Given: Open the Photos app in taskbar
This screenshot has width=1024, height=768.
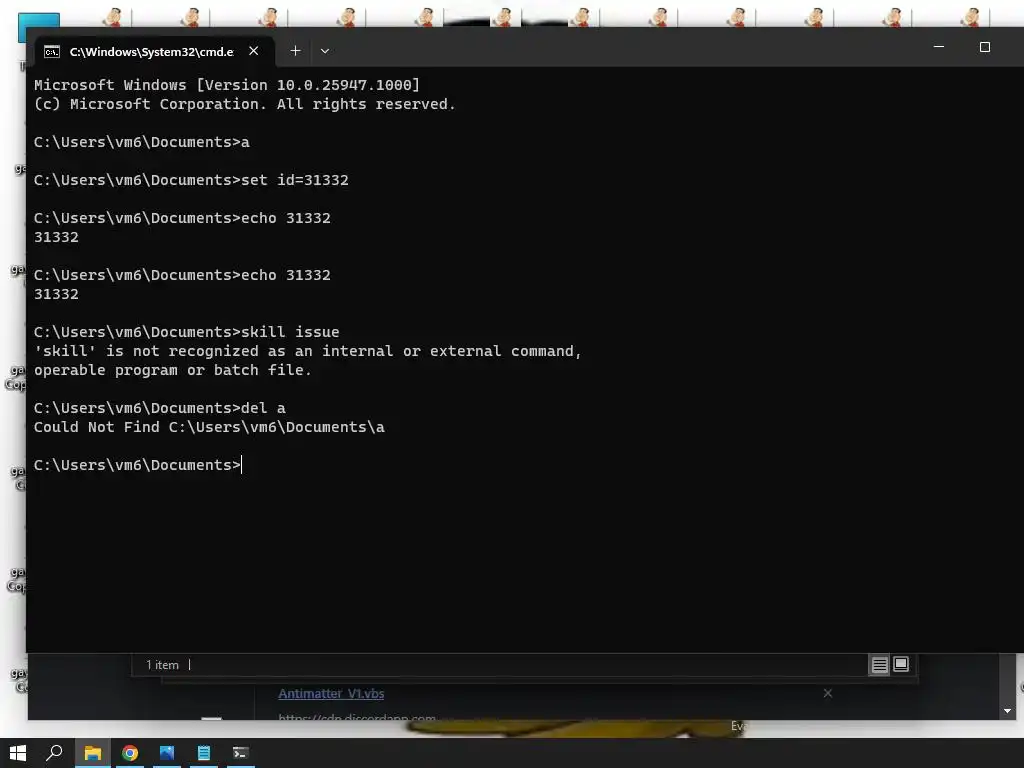Looking at the screenshot, I should pos(167,753).
